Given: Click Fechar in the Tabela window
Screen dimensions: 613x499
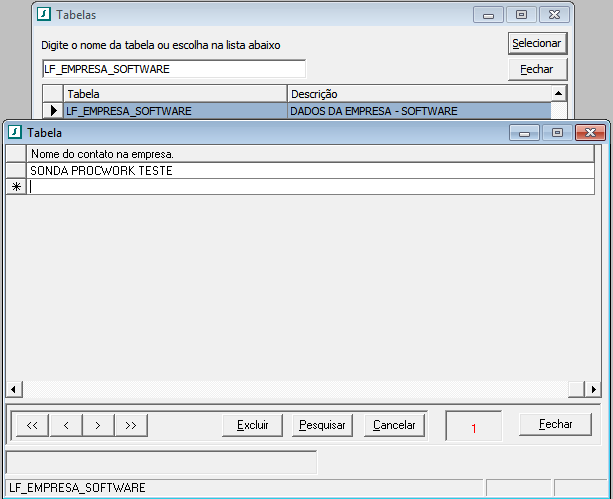Looking at the screenshot, I should (555, 424).
